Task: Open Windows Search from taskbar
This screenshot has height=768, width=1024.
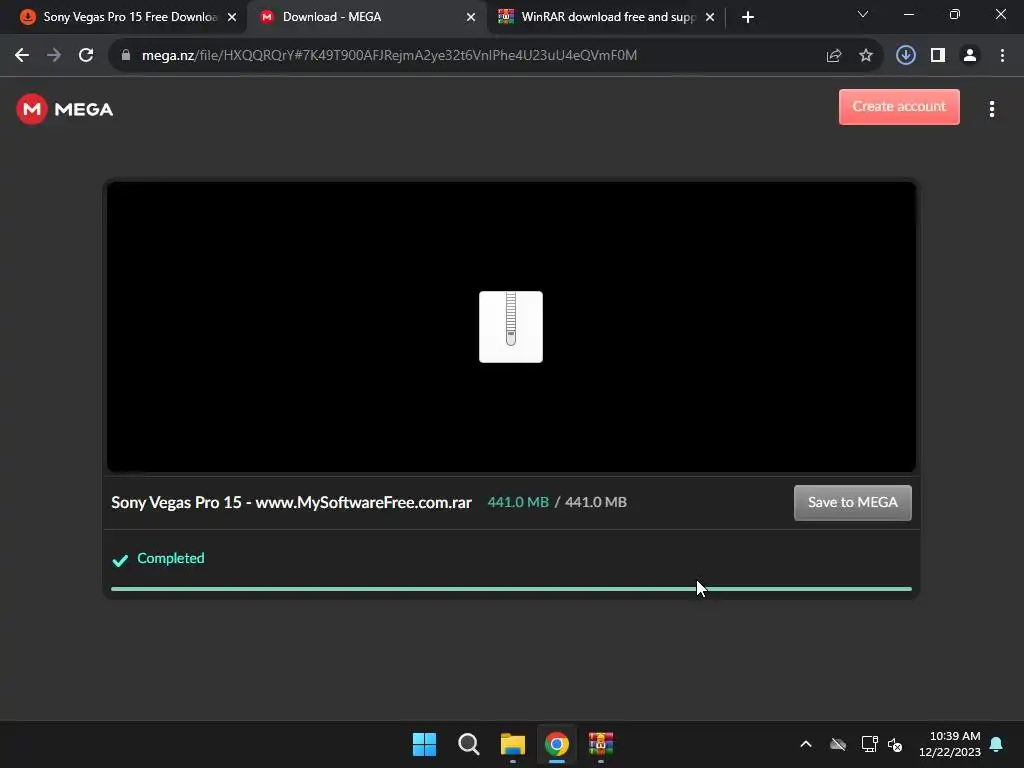Action: coord(468,744)
